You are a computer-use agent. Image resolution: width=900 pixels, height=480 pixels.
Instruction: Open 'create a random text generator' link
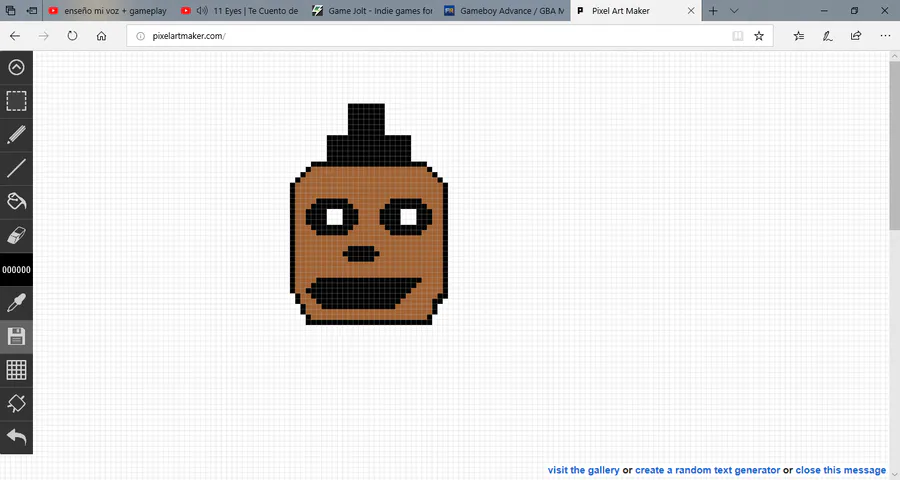[707, 470]
